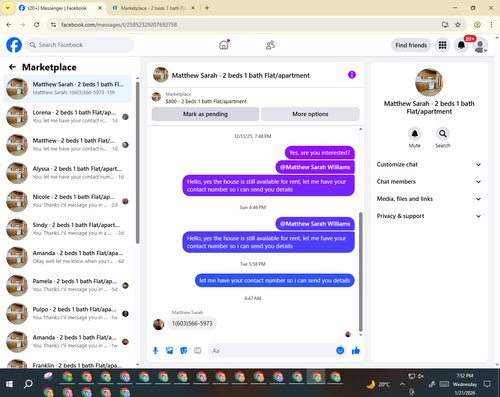
Task: Open Sindy 2 beds conversation
Action: (x=67, y=229)
